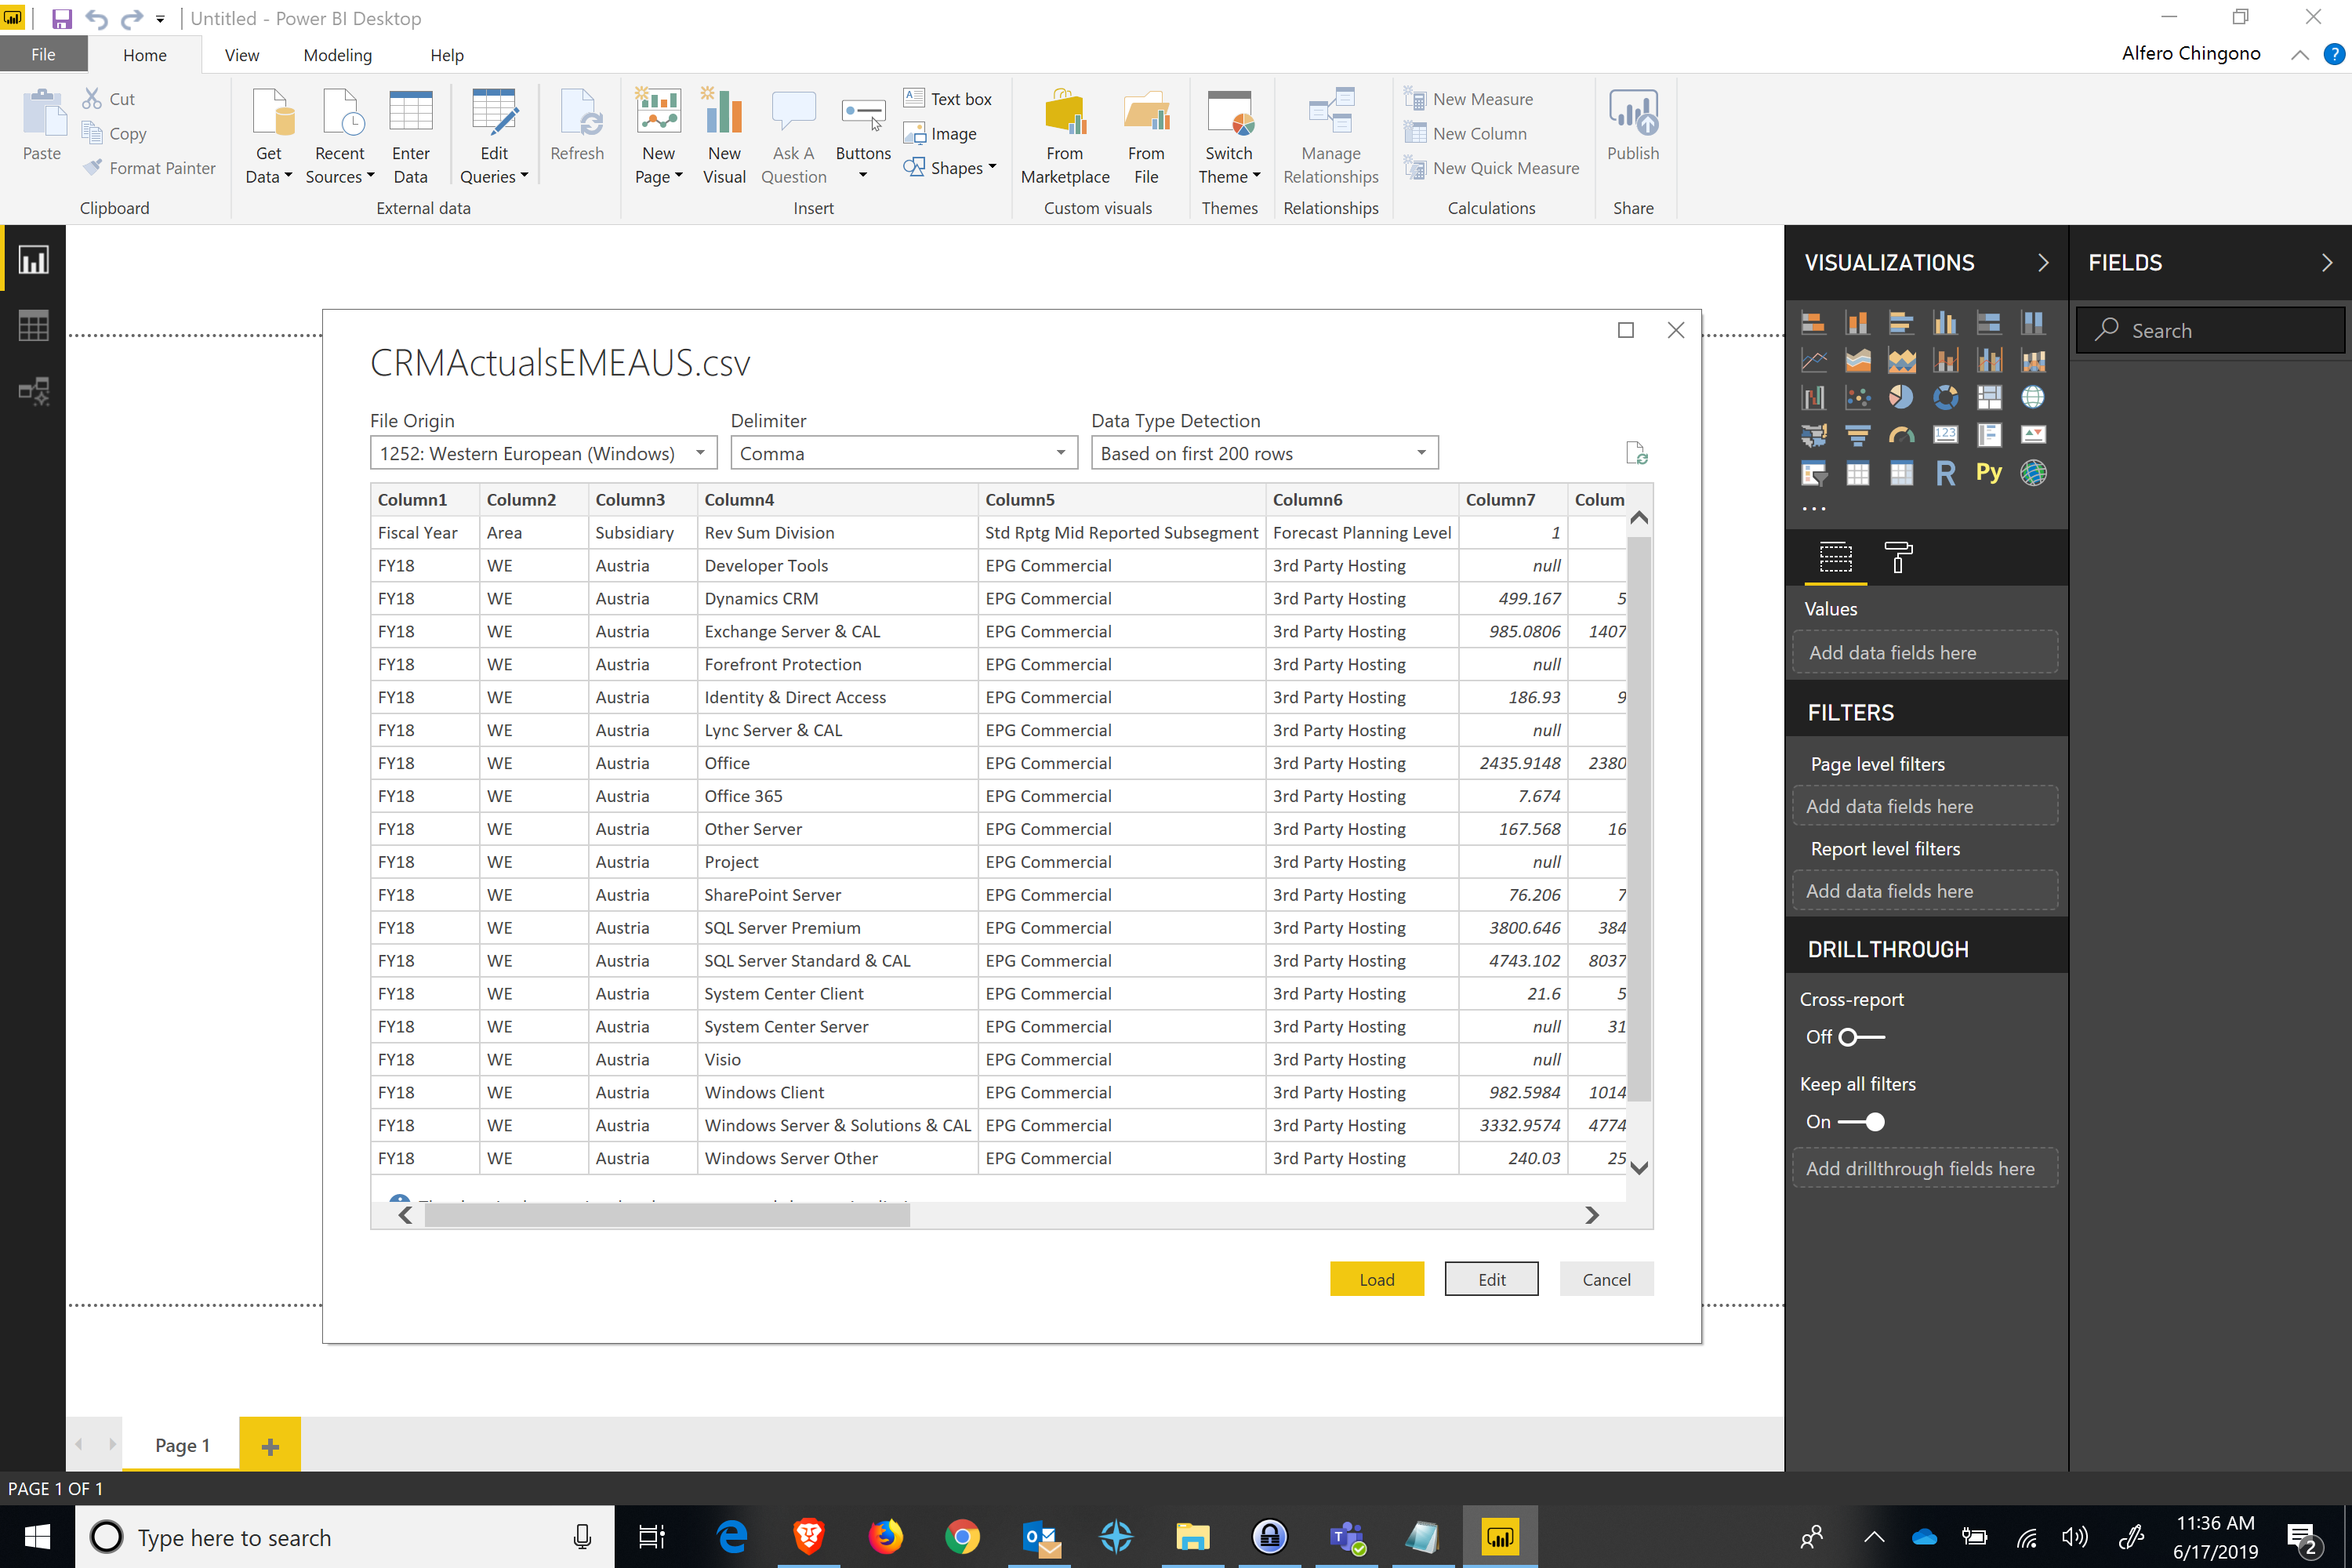Open the Report view in sidebar
This screenshot has height=1568, width=2352.
[x=33, y=260]
